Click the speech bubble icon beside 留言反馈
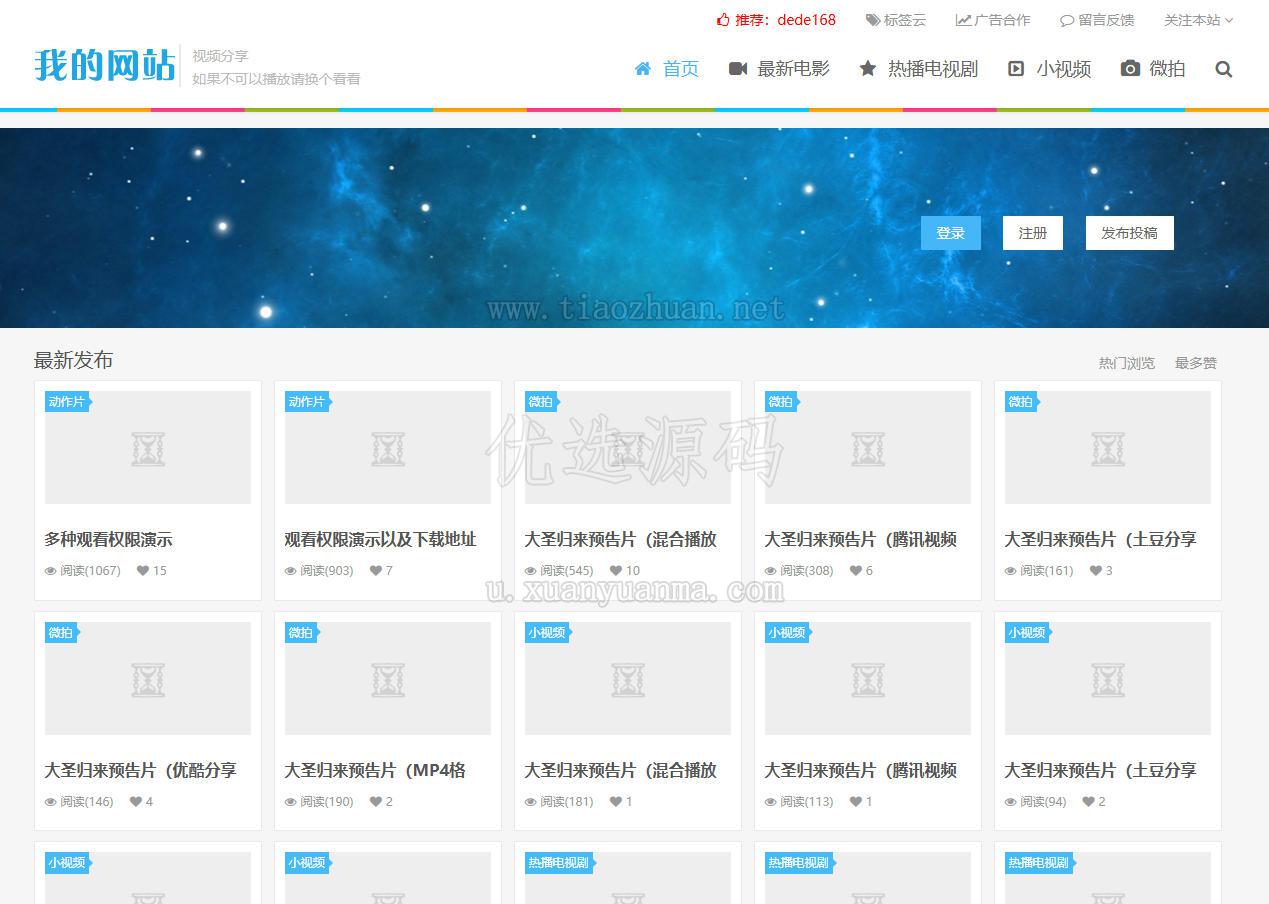 (x=1067, y=20)
